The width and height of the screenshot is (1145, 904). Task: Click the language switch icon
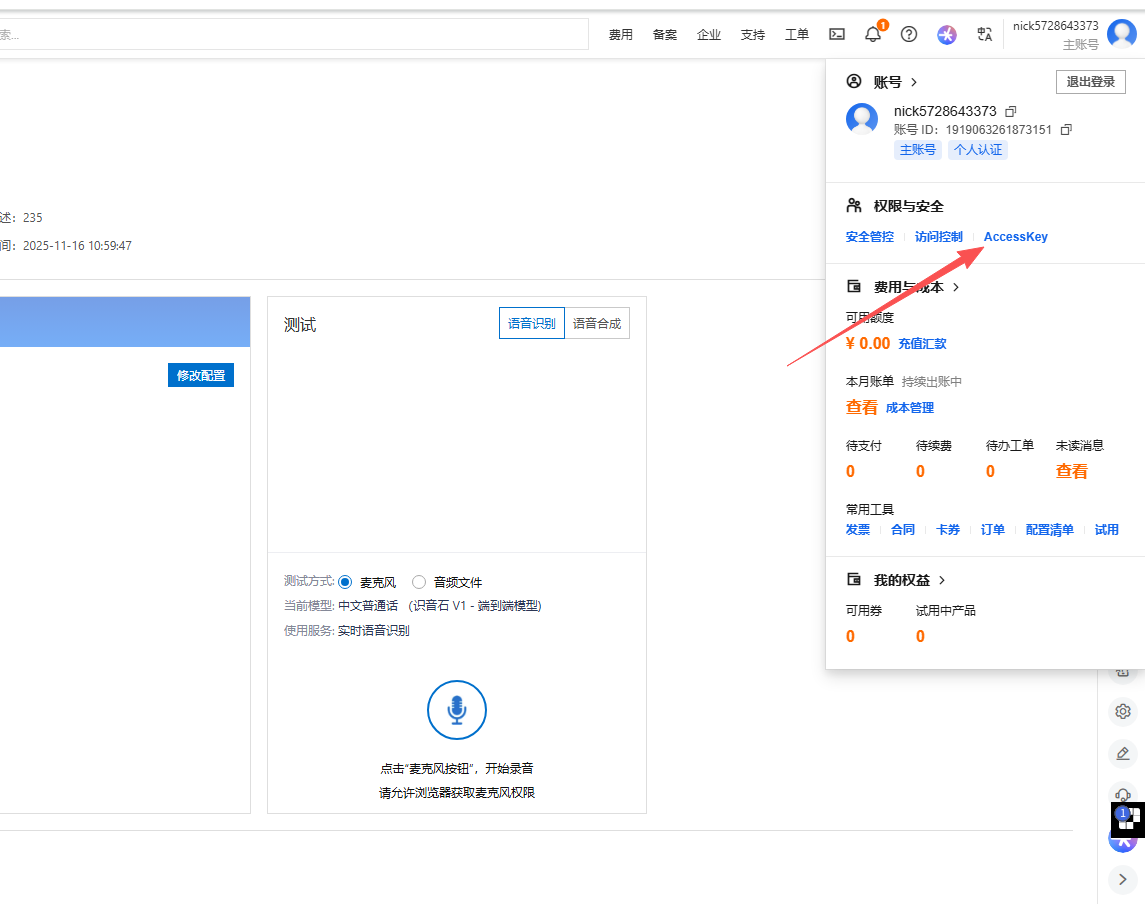pos(984,34)
